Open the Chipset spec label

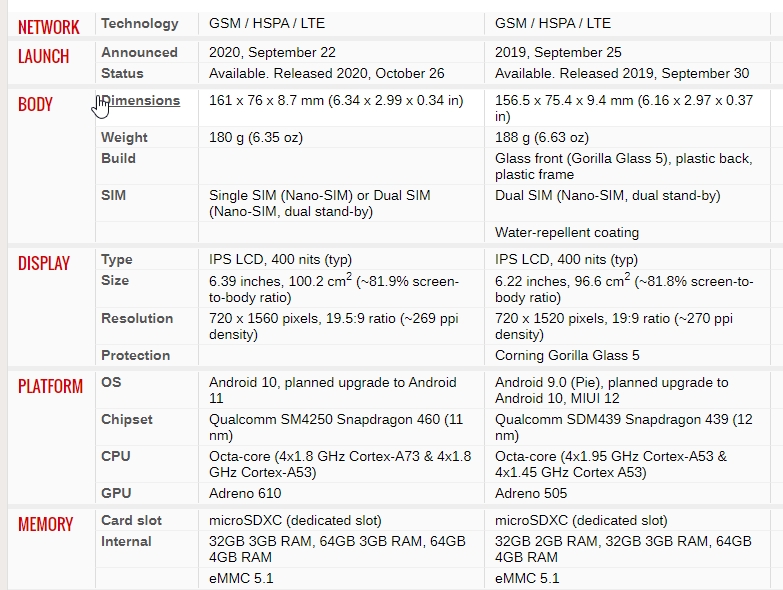pos(127,419)
